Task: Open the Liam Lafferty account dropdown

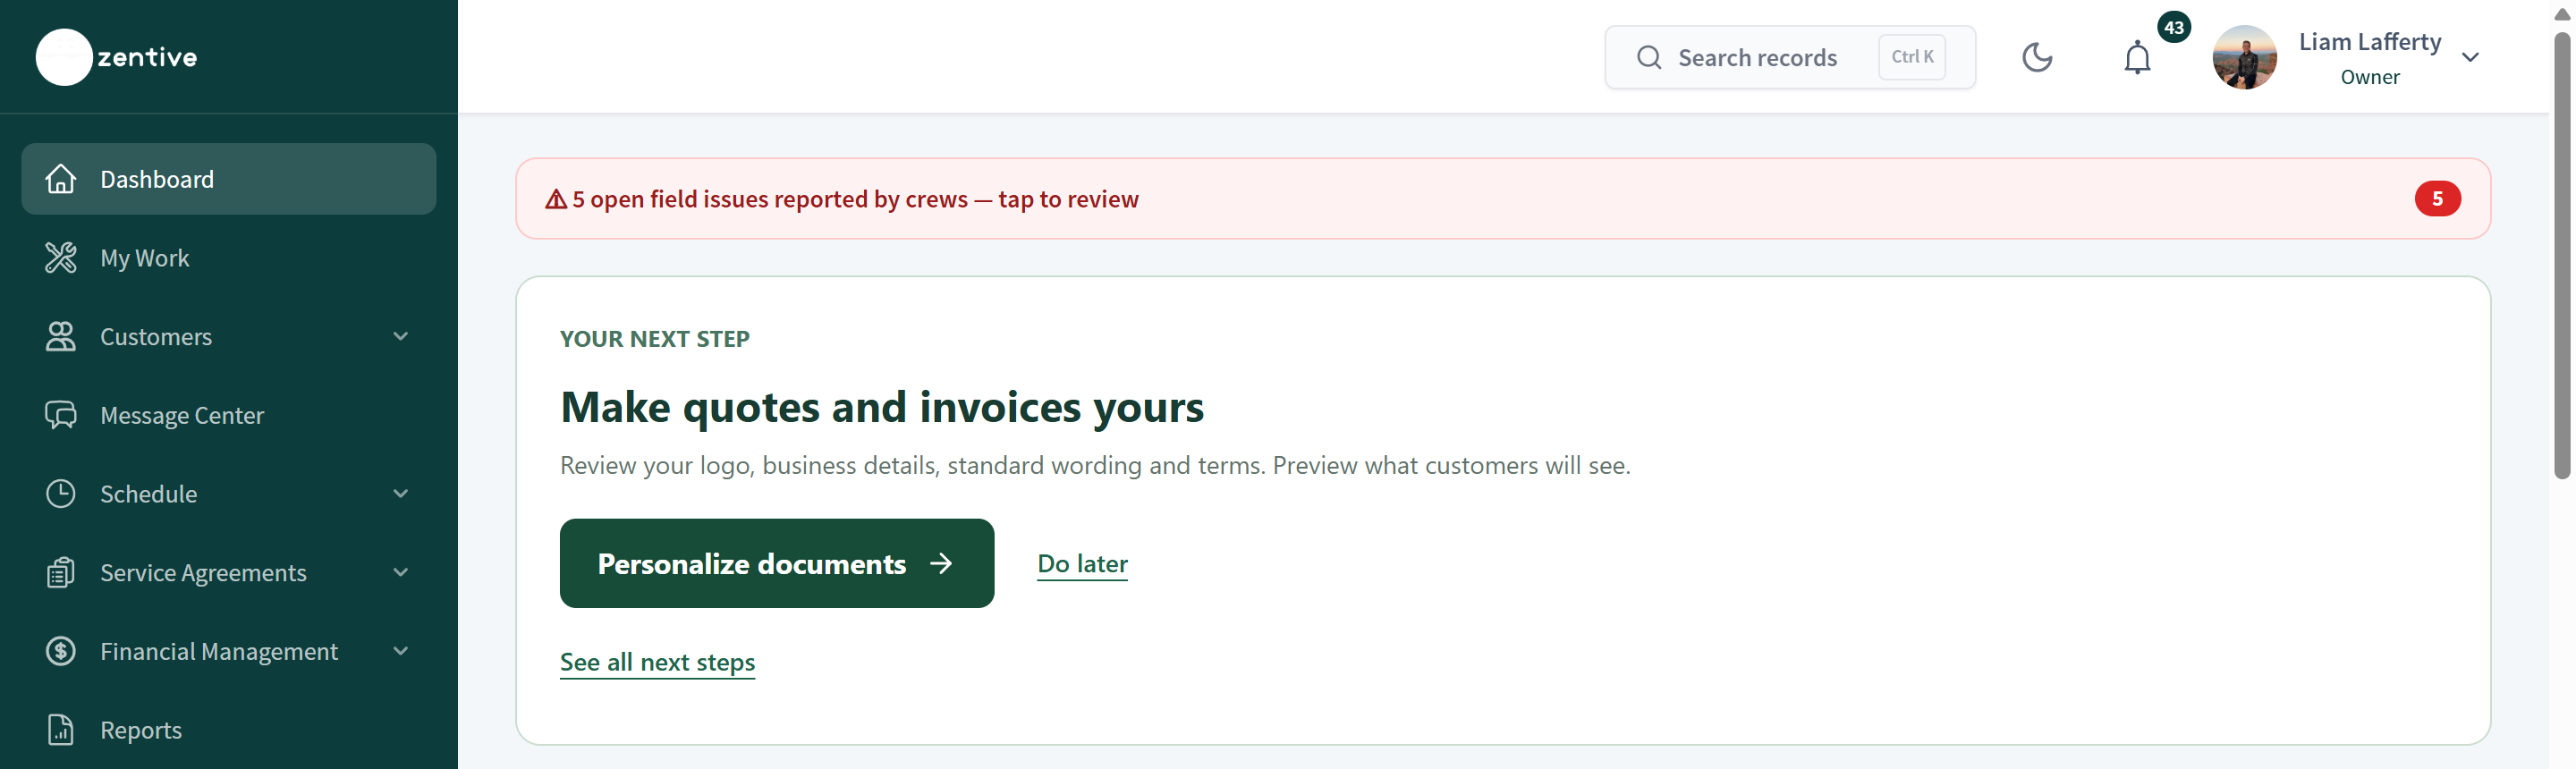Action: coord(2470,57)
